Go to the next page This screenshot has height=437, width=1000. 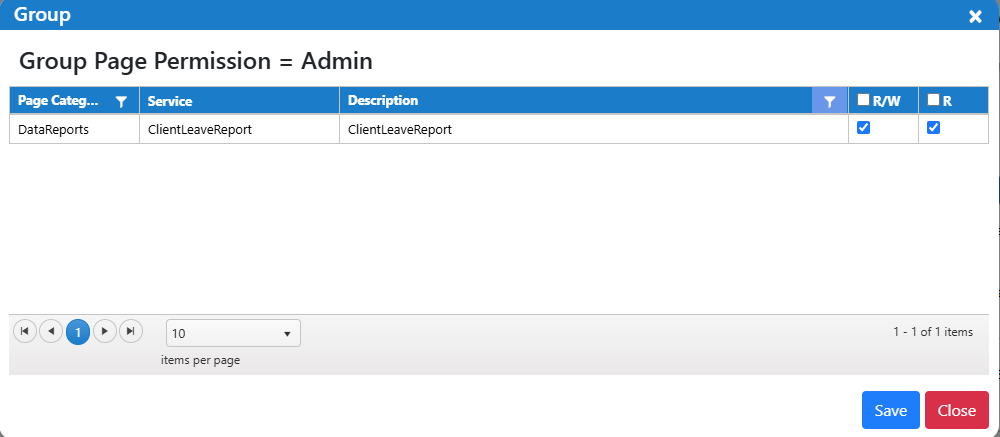click(105, 331)
